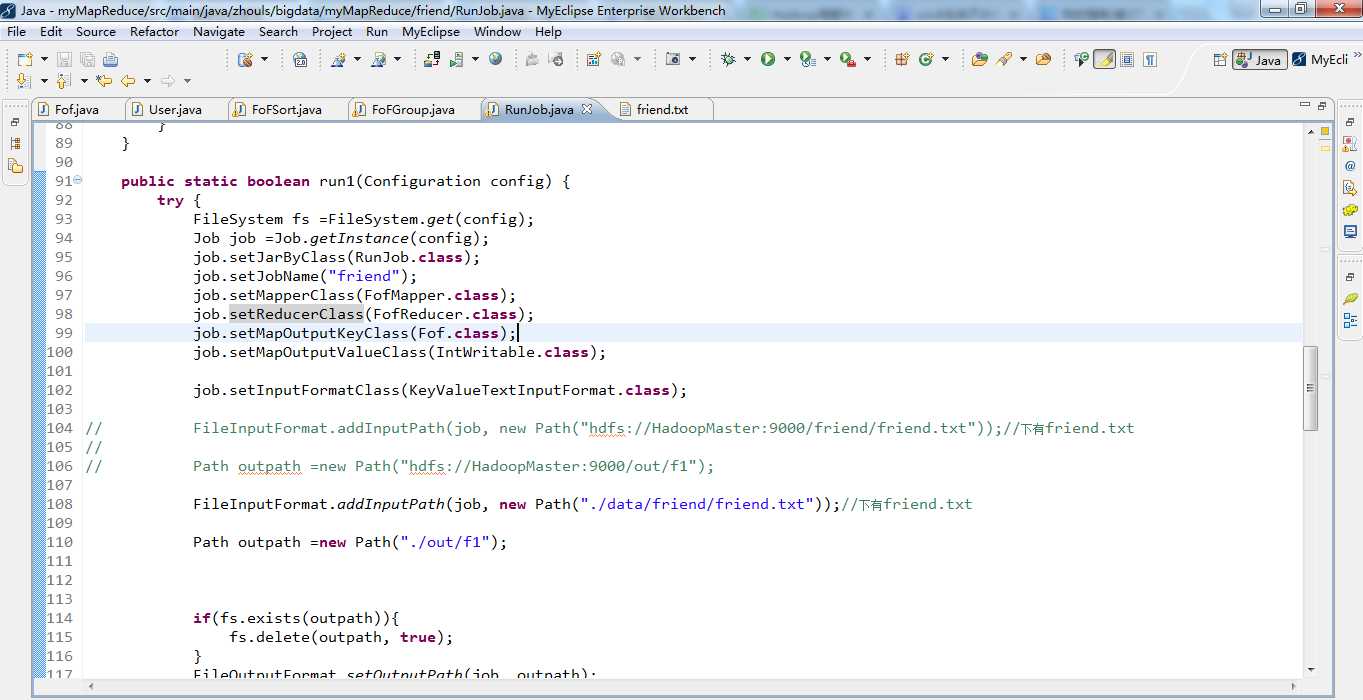The width and height of the screenshot is (1363, 700).
Task: Click setReducerClass highlighted text
Action: (x=296, y=314)
